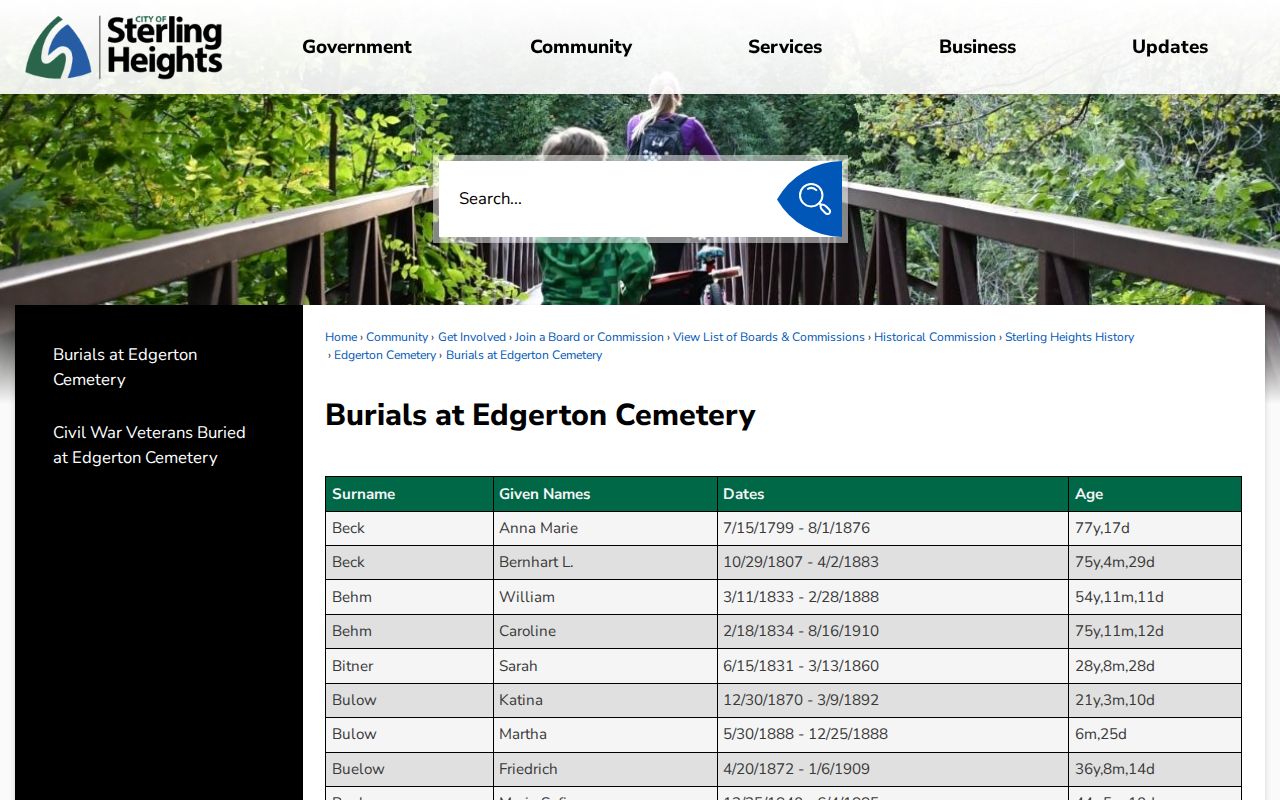This screenshot has height=800, width=1280.
Task: Open the Services menu
Action: click(785, 47)
